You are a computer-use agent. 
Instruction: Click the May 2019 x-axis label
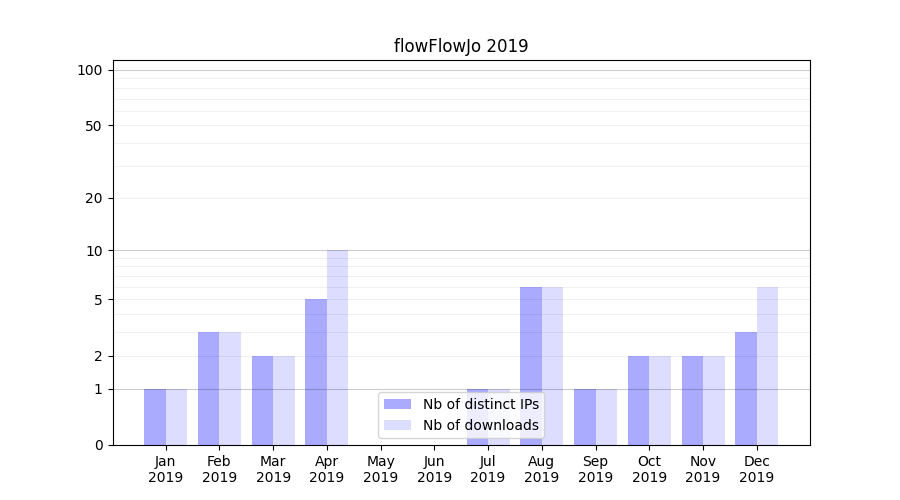(381, 469)
